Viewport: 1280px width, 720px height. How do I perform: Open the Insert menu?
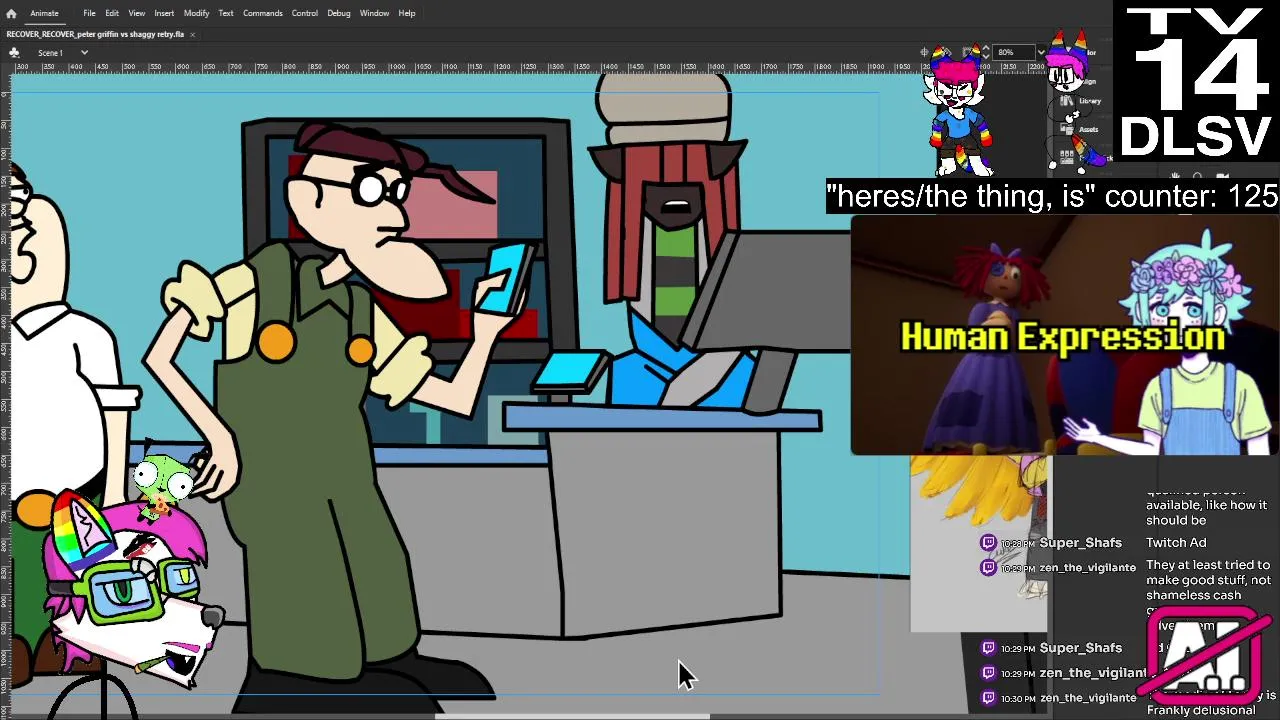tap(164, 13)
